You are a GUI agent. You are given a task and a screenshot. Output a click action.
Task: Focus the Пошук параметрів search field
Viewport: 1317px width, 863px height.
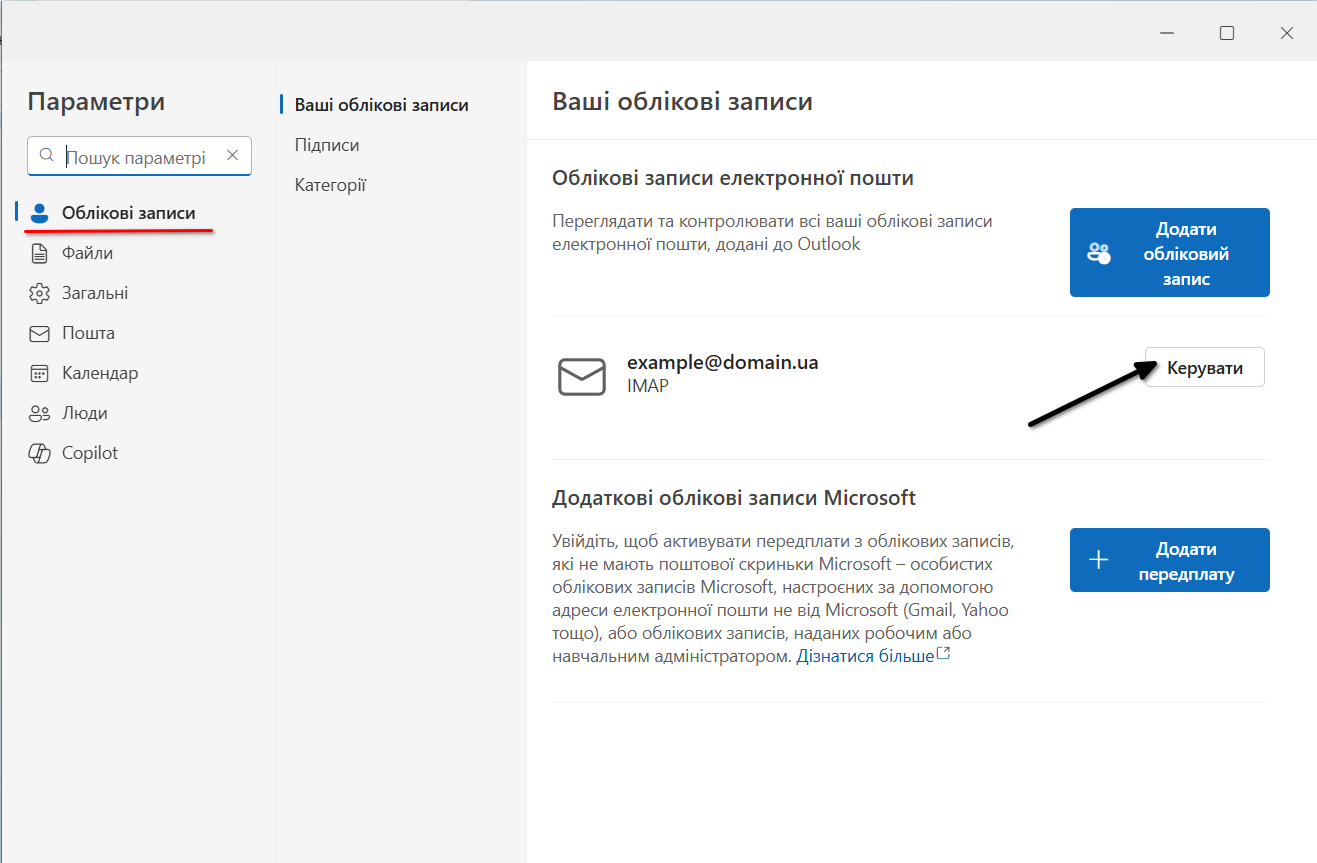[140, 157]
